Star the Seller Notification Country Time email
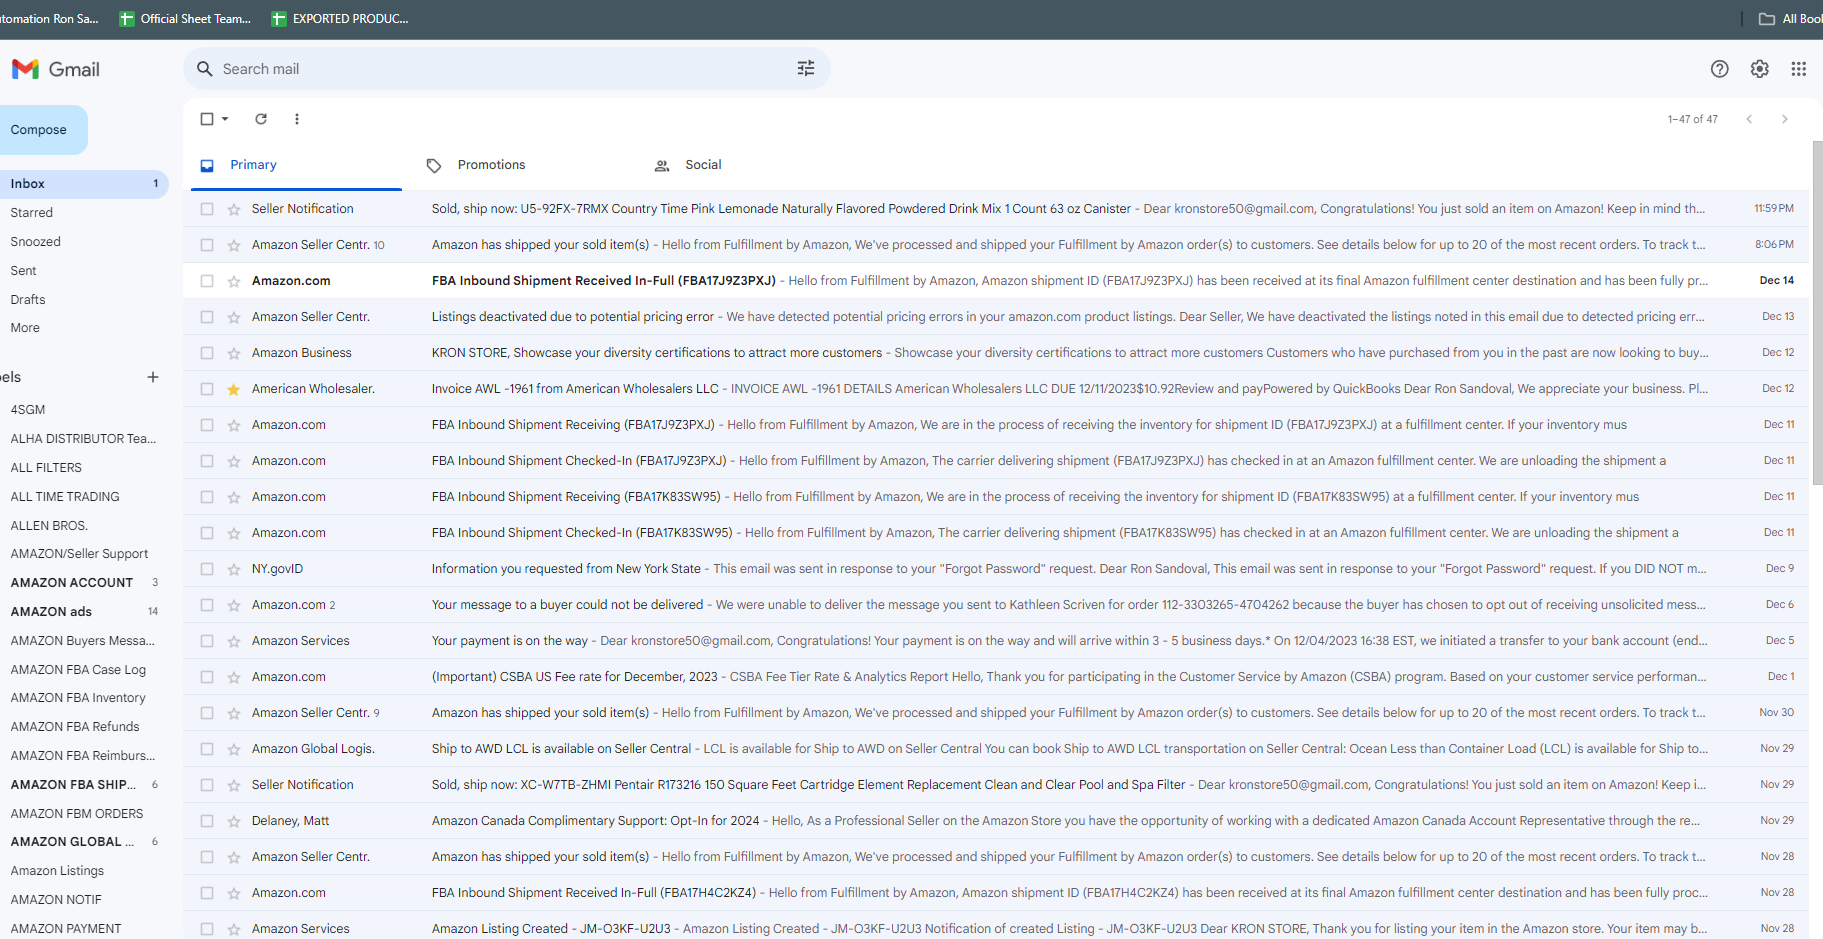 pos(234,209)
